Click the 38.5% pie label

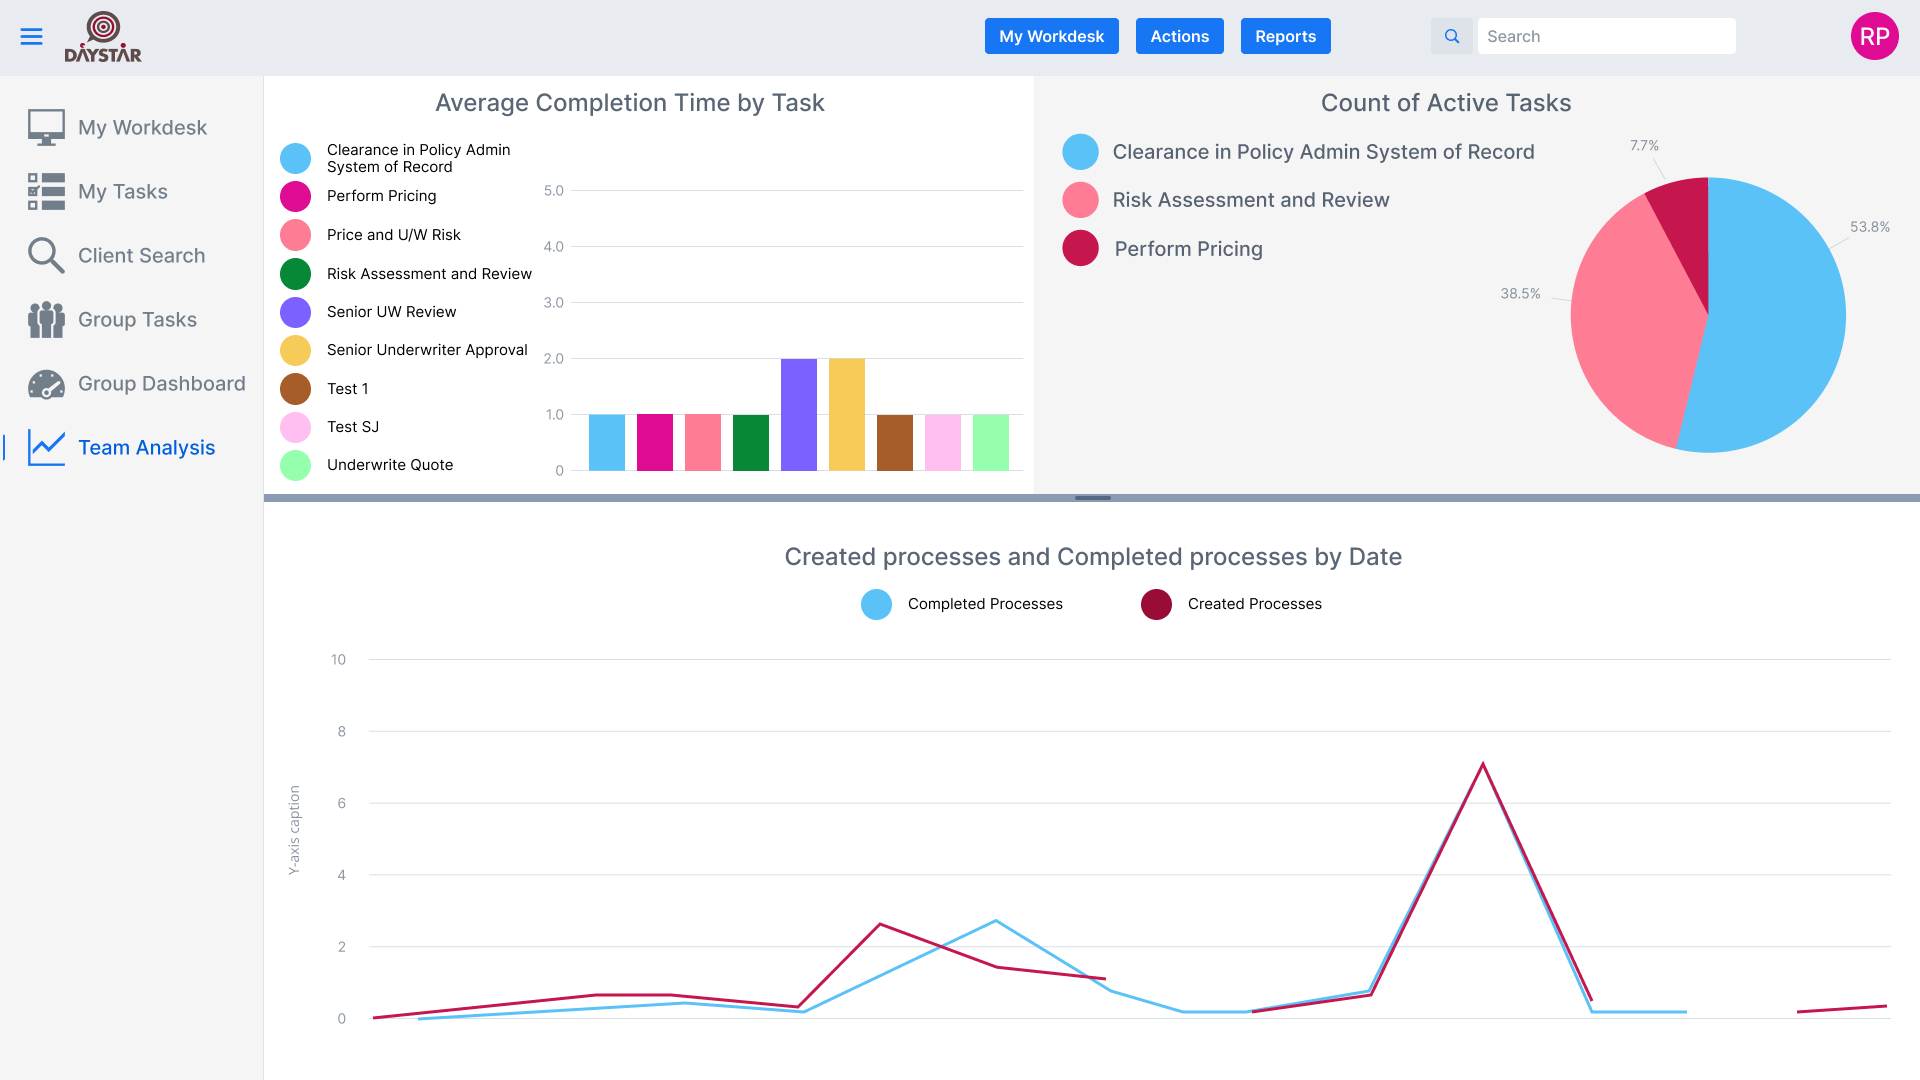(x=1520, y=294)
